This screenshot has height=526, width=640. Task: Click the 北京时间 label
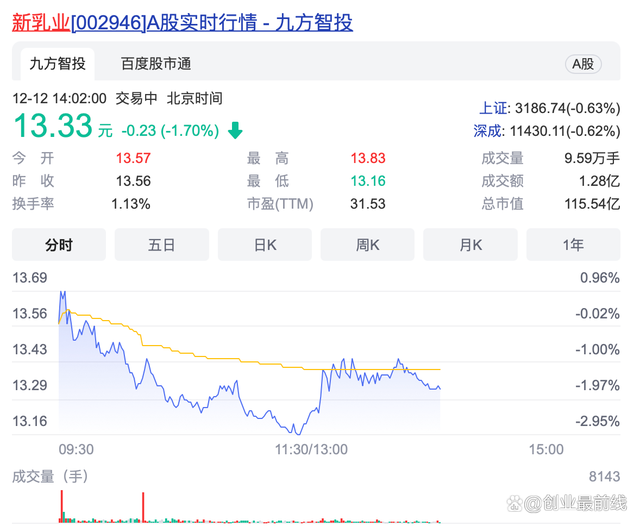coord(195,98)
